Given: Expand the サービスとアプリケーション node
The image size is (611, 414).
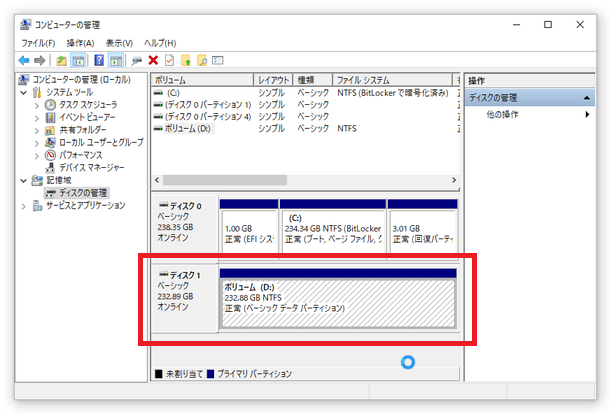Looking at the screenshot, I should pyautogui.click(x=25, y=206).
